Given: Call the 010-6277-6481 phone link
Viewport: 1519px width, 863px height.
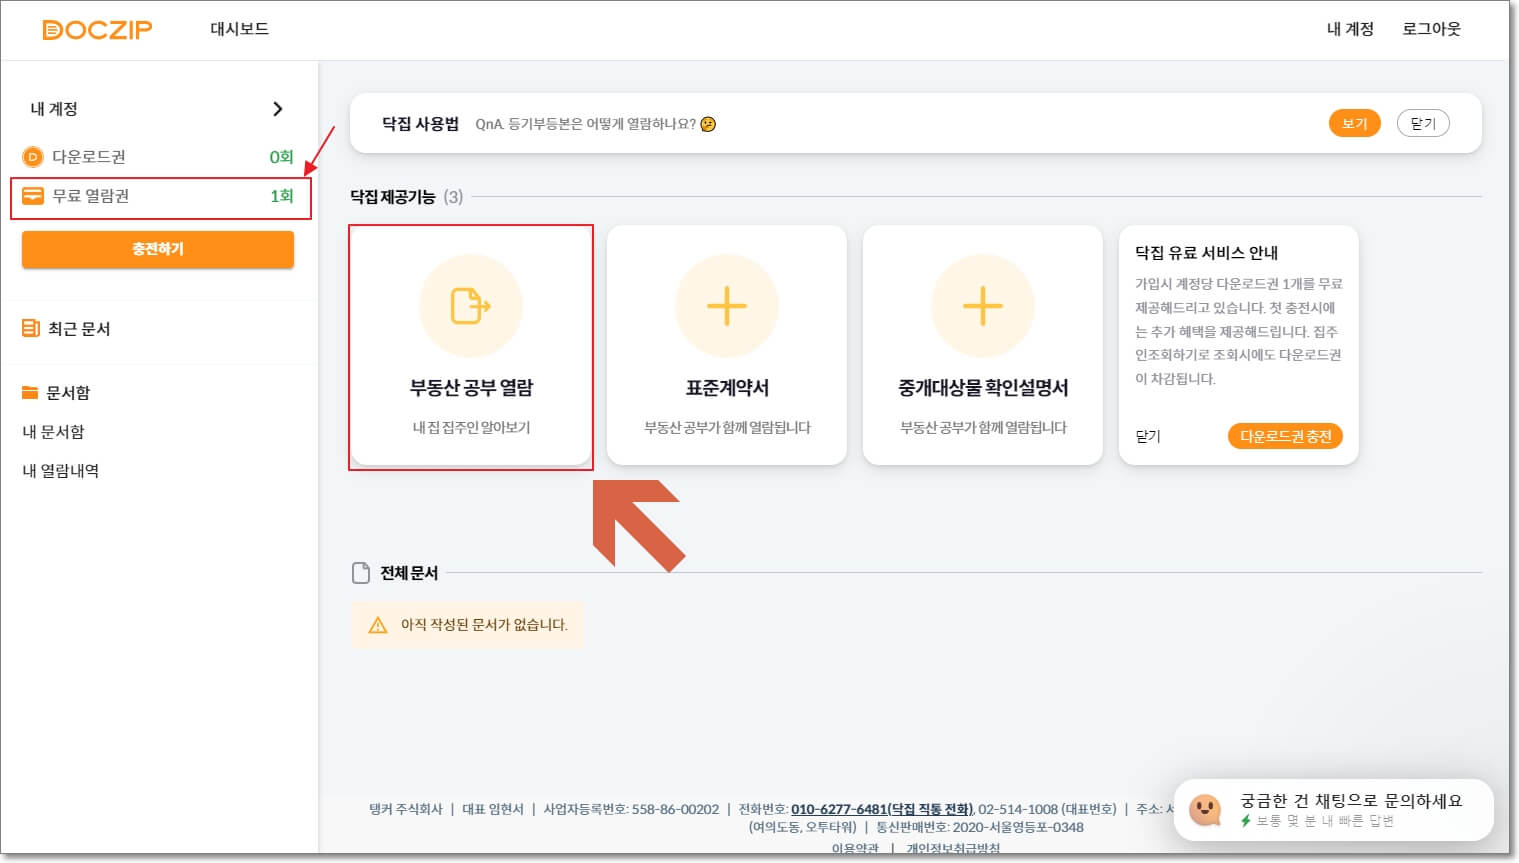Looking at the screenshot, I should point(882,809).
